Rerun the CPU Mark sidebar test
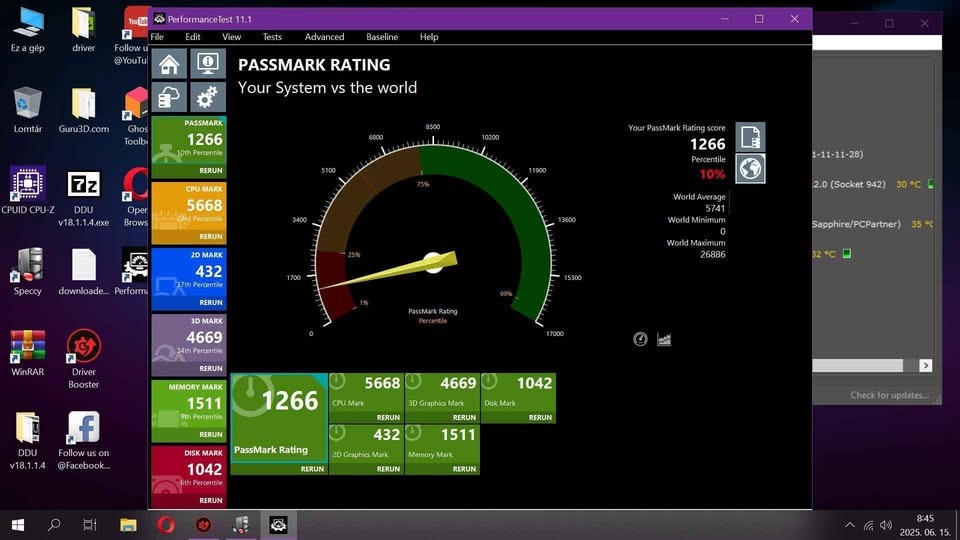 pos(211,236)
